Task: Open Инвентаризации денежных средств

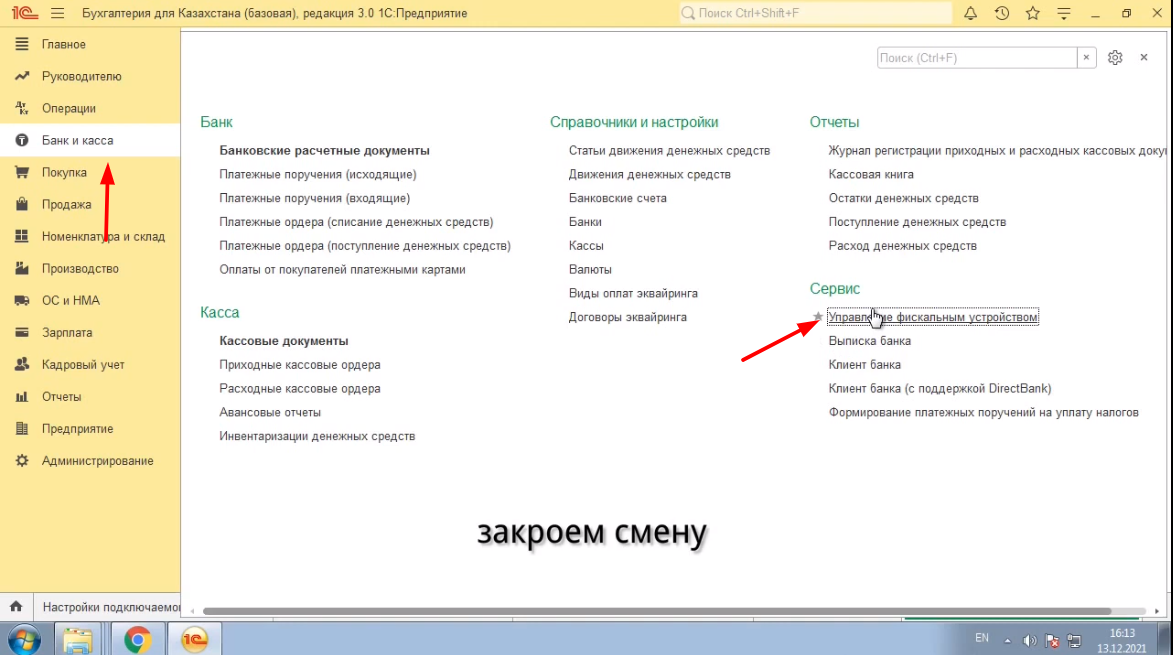Action: [x=317, y=437]
